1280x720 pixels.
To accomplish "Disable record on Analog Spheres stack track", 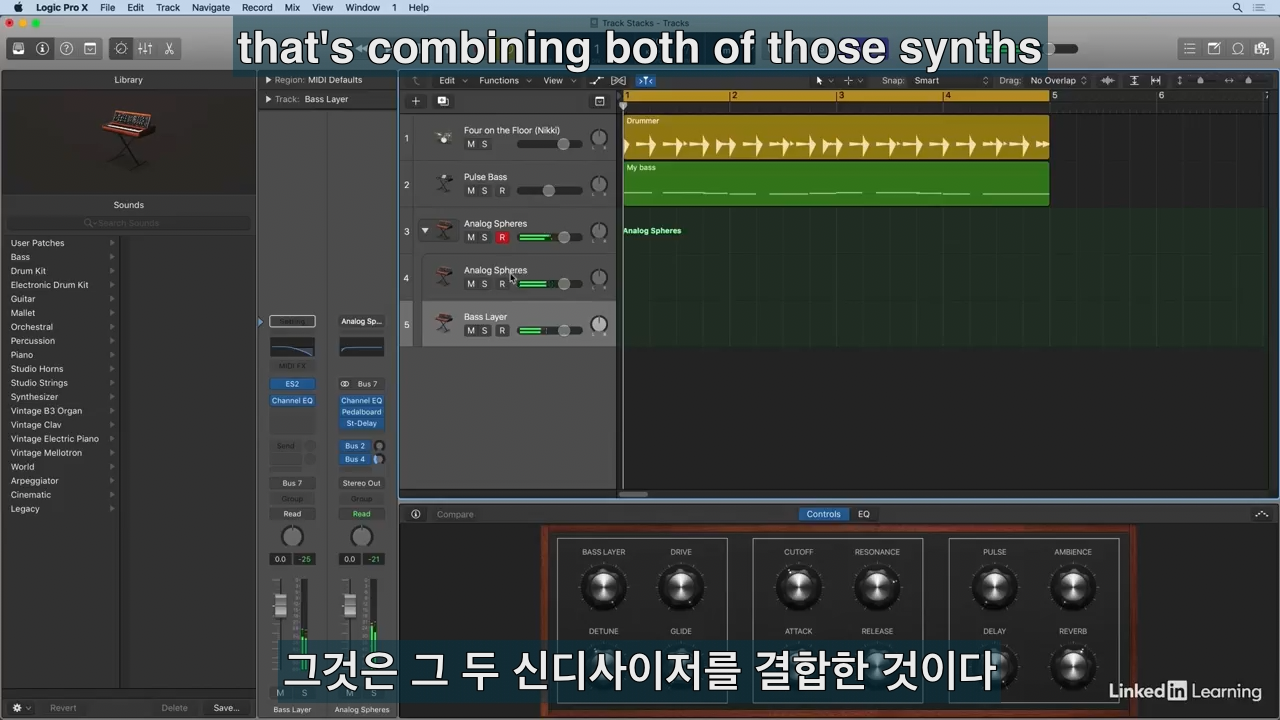I will 502,238.
